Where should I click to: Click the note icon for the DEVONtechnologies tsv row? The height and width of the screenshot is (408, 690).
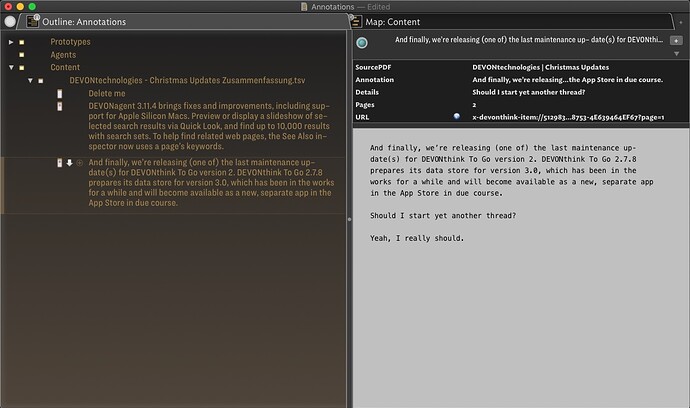tap(40, 81)
